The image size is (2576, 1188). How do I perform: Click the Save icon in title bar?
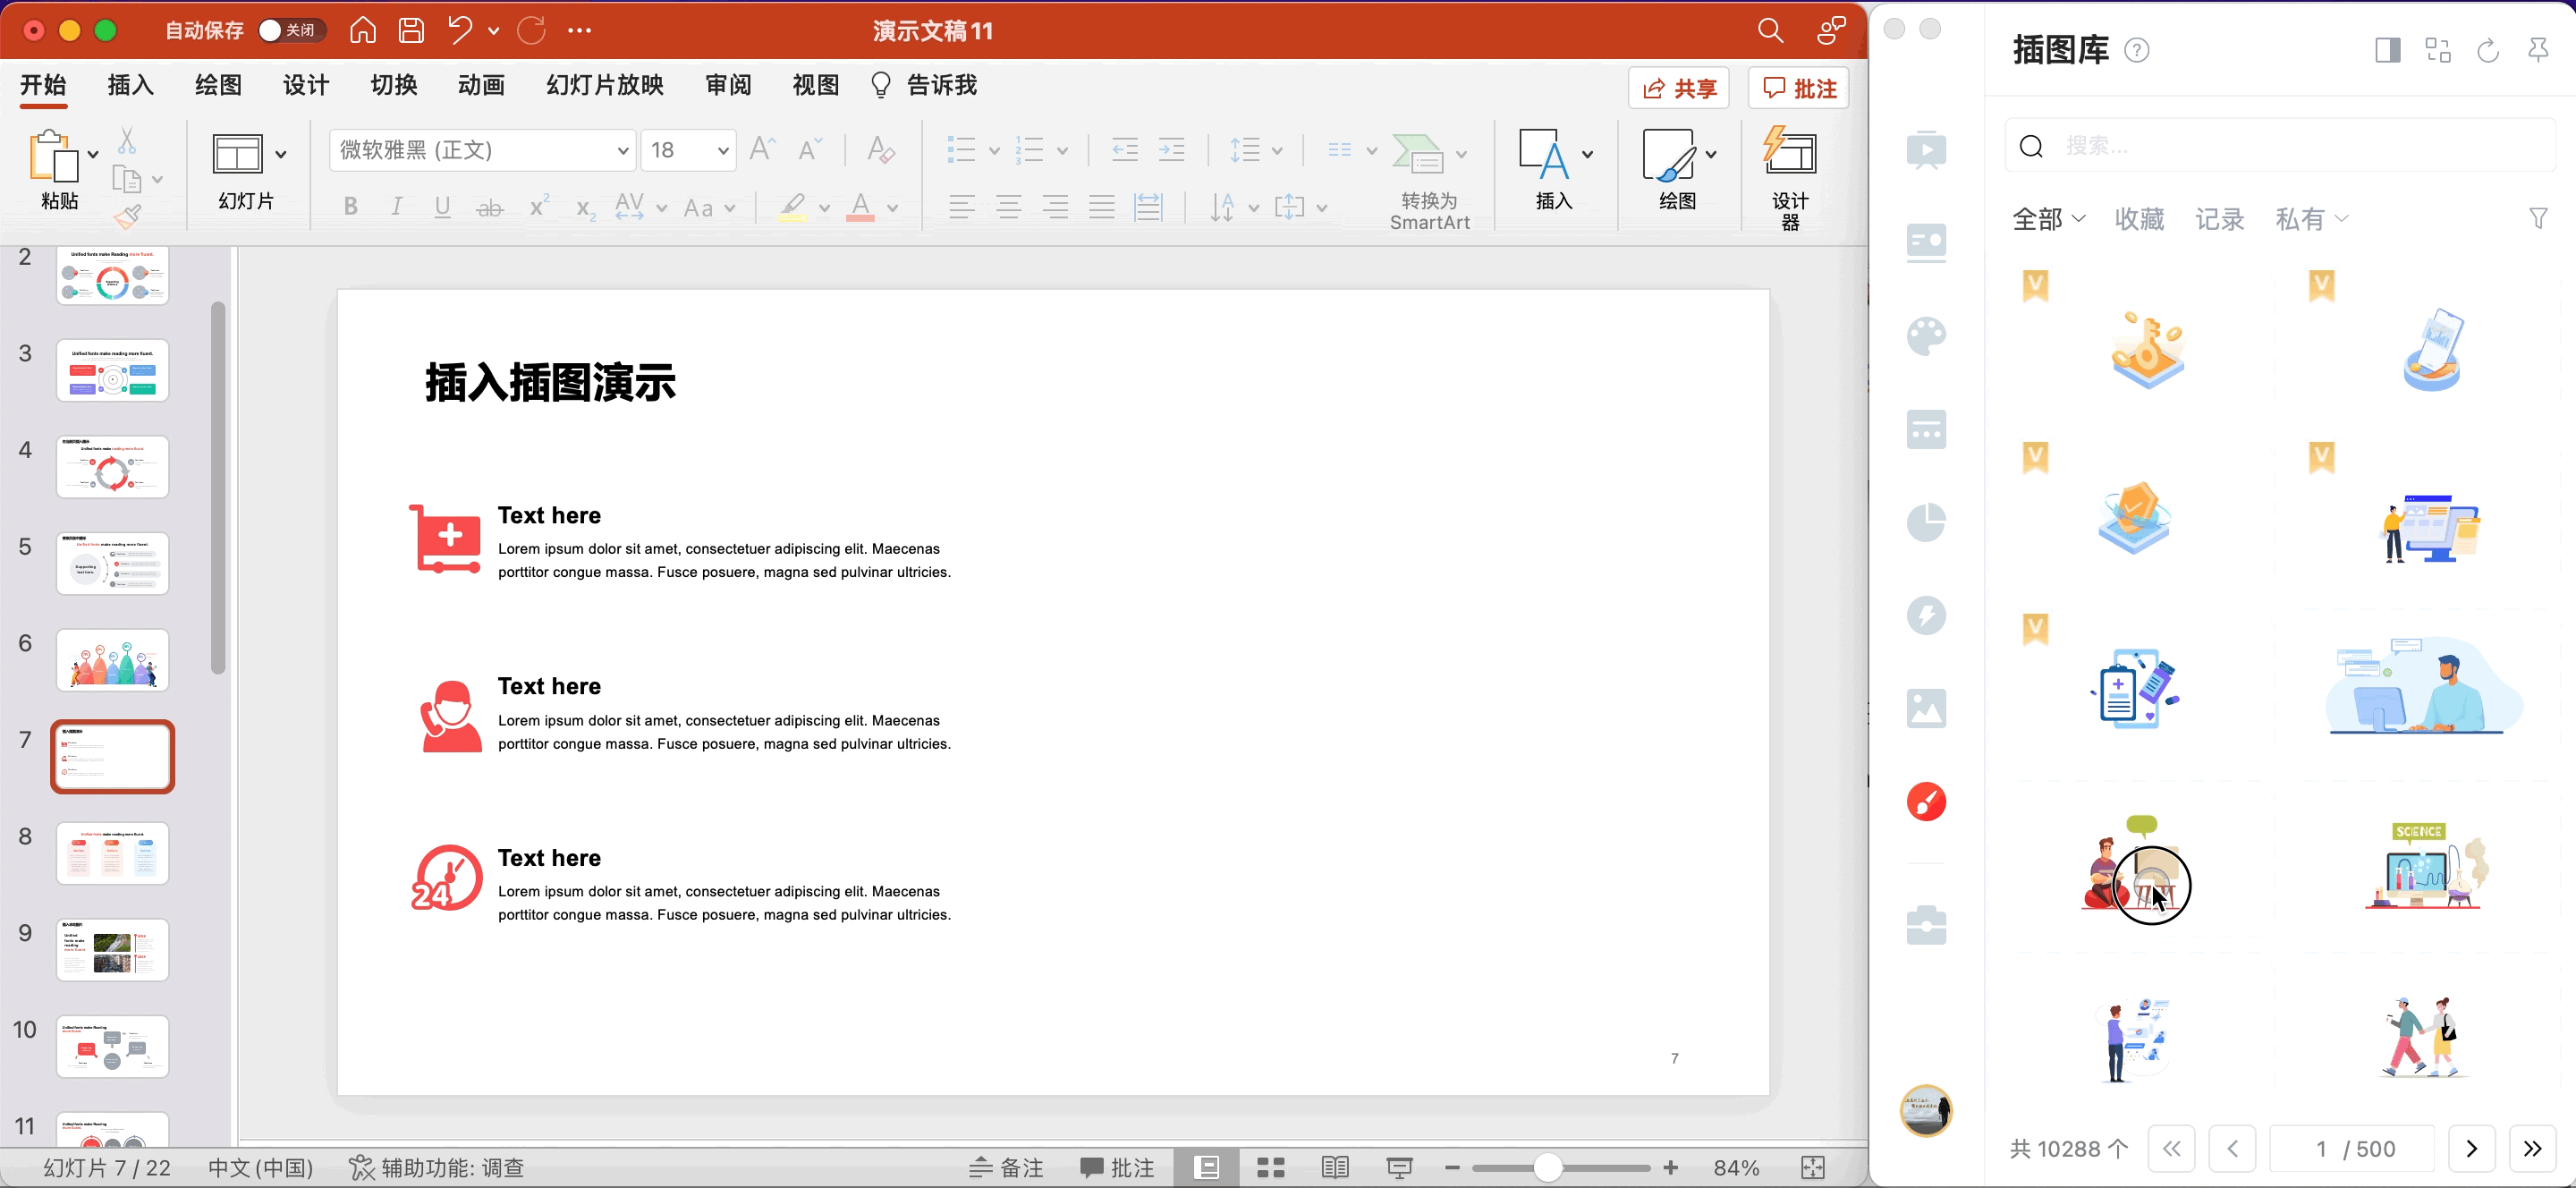411,31
